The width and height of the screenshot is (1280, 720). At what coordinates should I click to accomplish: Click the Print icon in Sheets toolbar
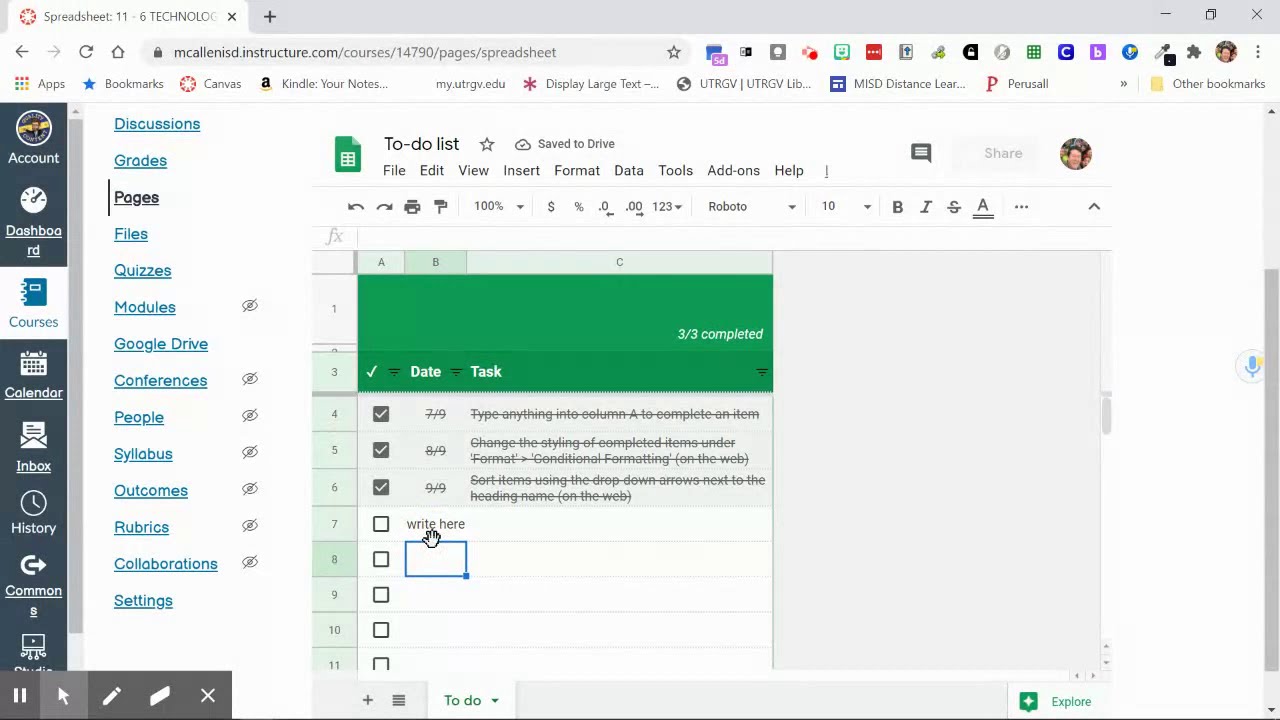pos(412,207)
